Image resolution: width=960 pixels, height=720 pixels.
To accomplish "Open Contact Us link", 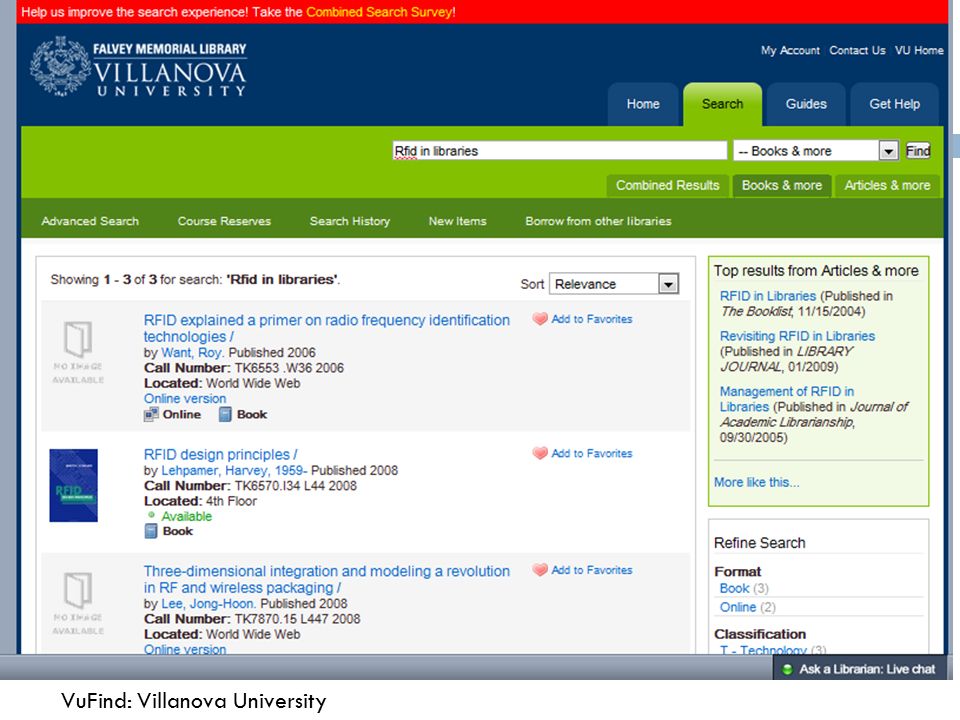I will click(857, 50).
